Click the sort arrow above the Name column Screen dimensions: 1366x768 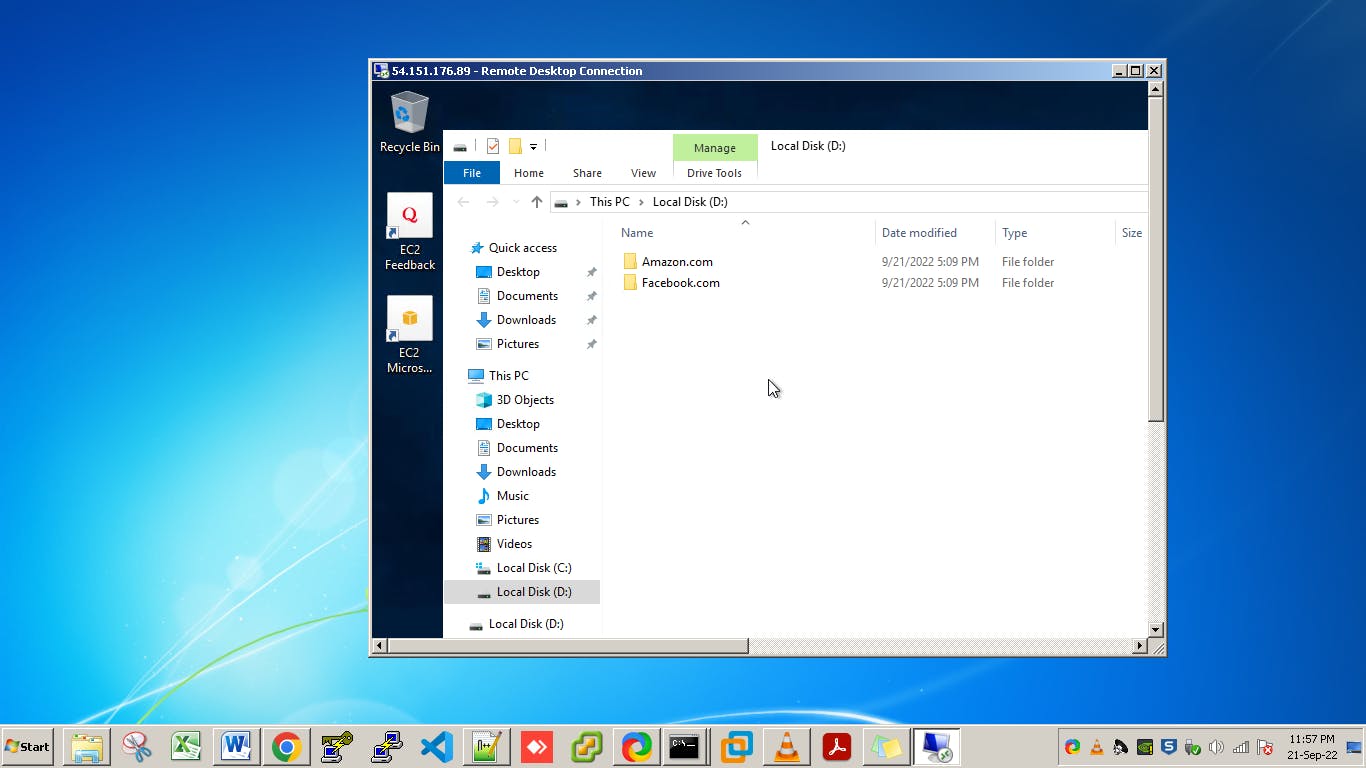click(745, 223)
